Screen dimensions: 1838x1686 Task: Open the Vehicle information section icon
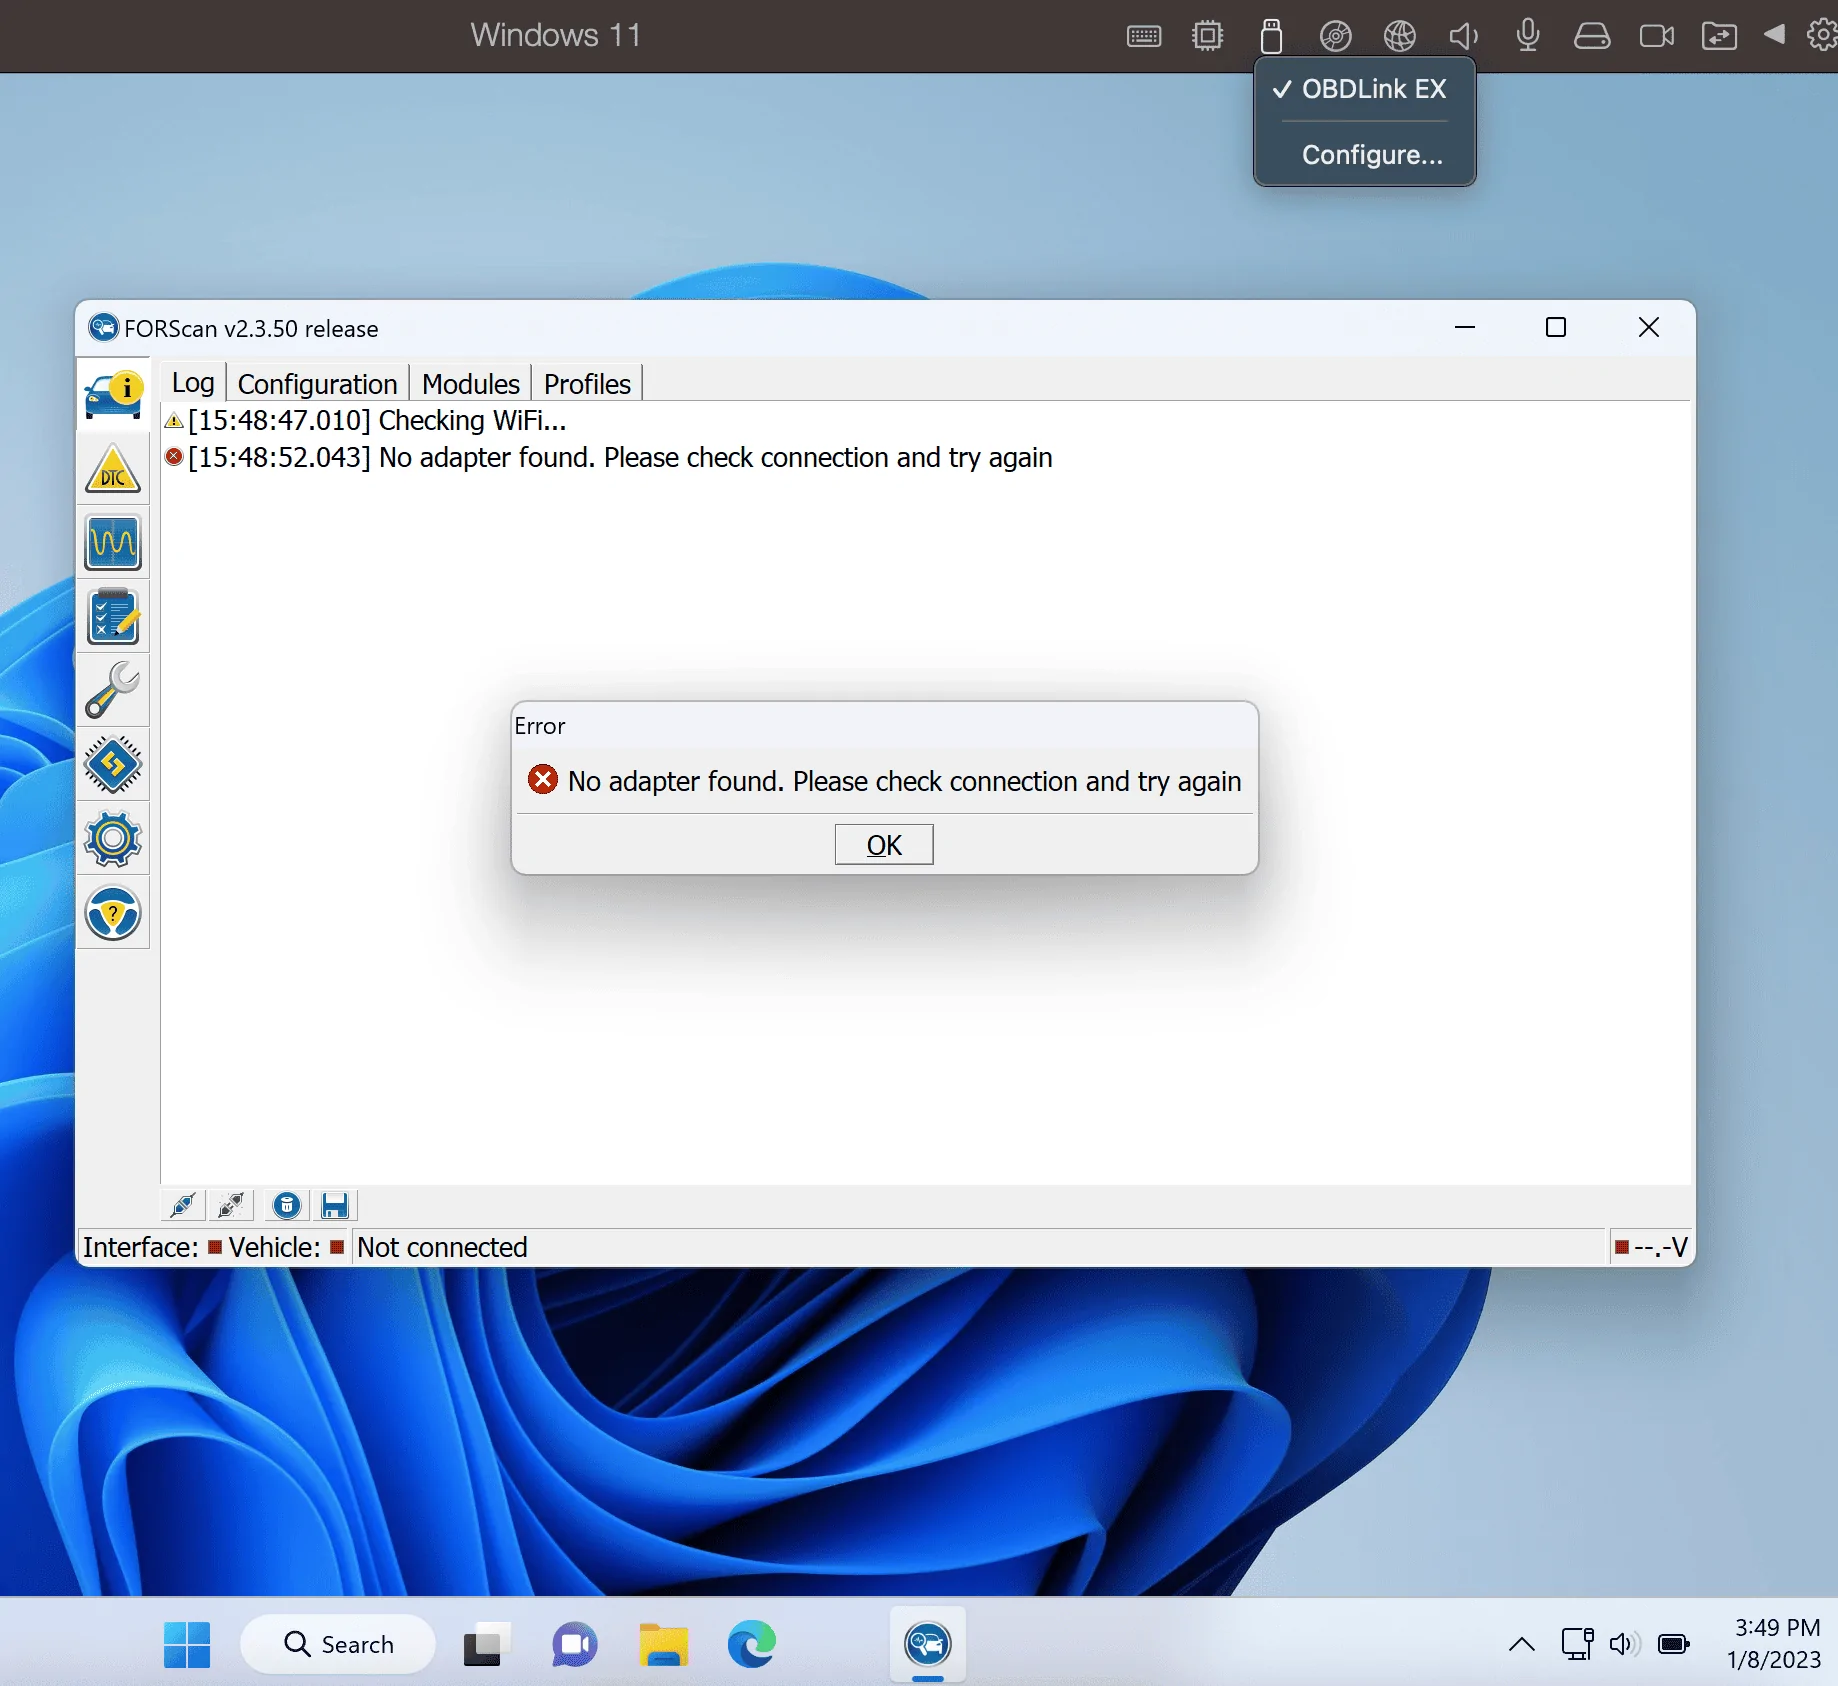[113, 394]
